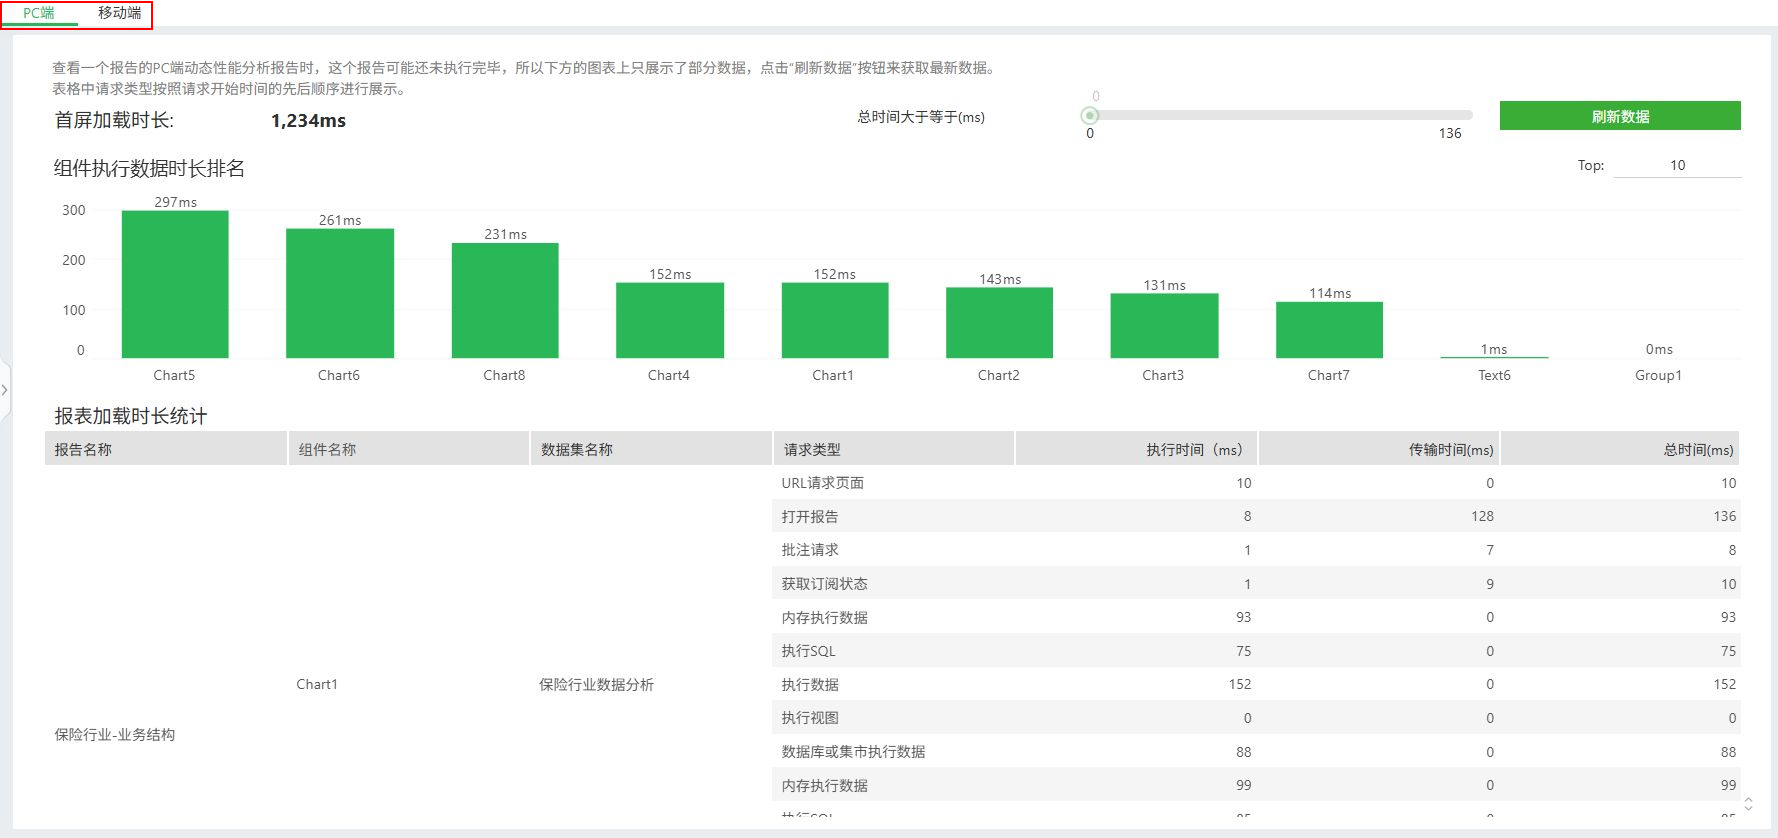Click the Top count input field
This screenshot has height=838, width=1778.
[1677, 165]
